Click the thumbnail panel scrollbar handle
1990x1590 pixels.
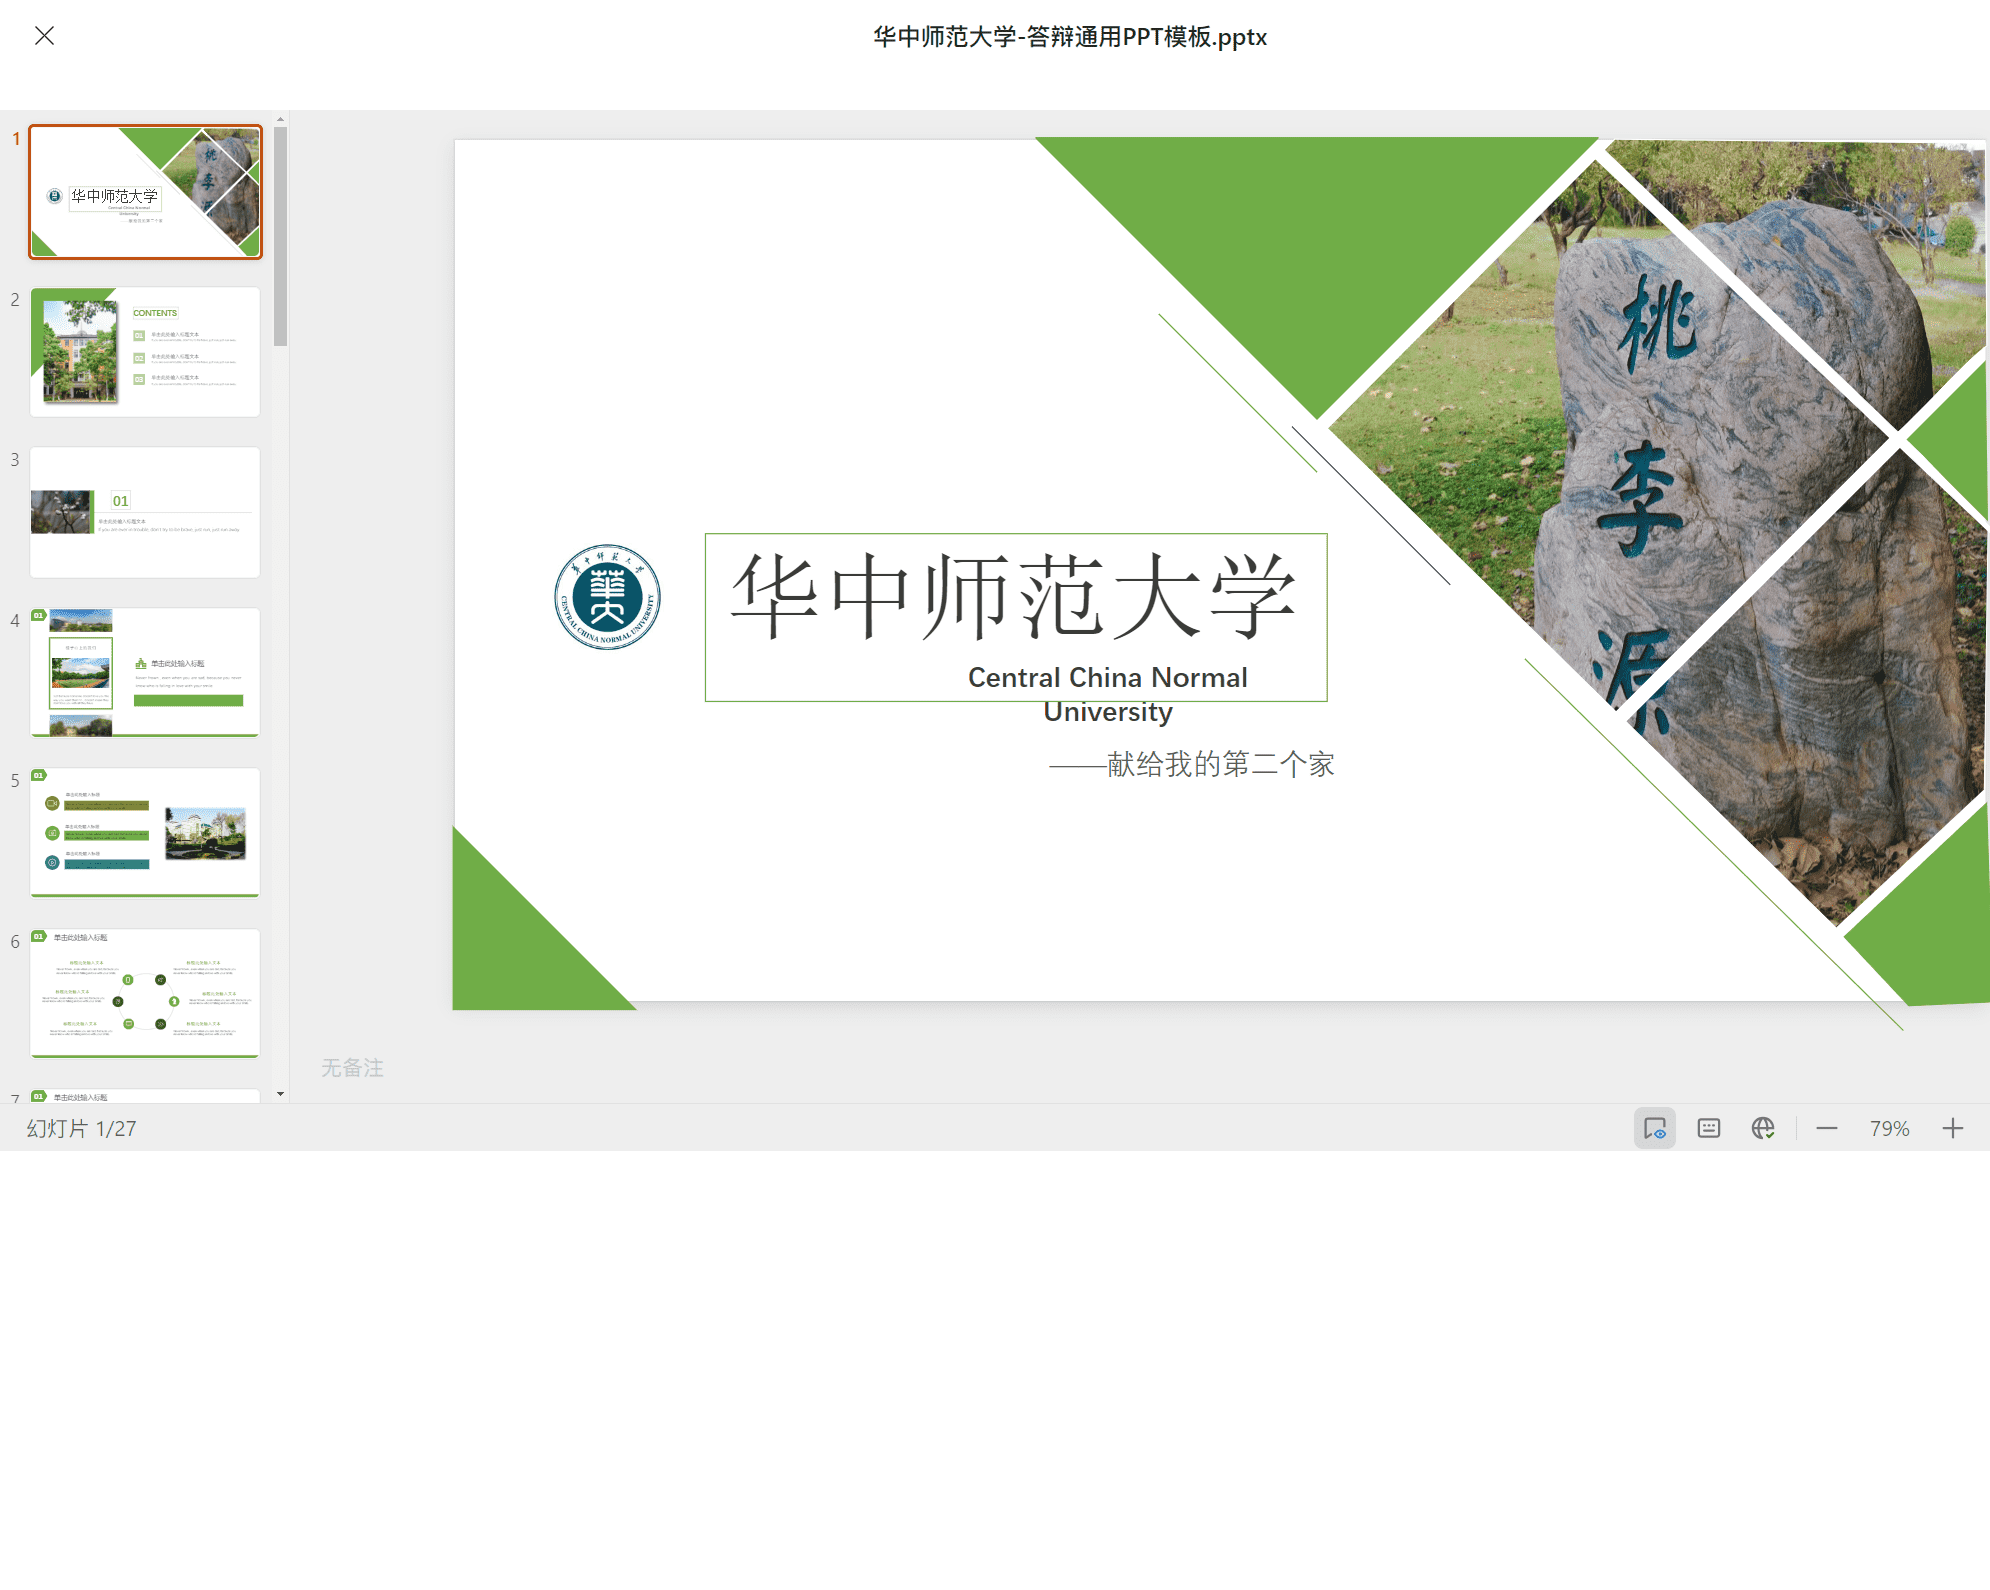[281, 236]
